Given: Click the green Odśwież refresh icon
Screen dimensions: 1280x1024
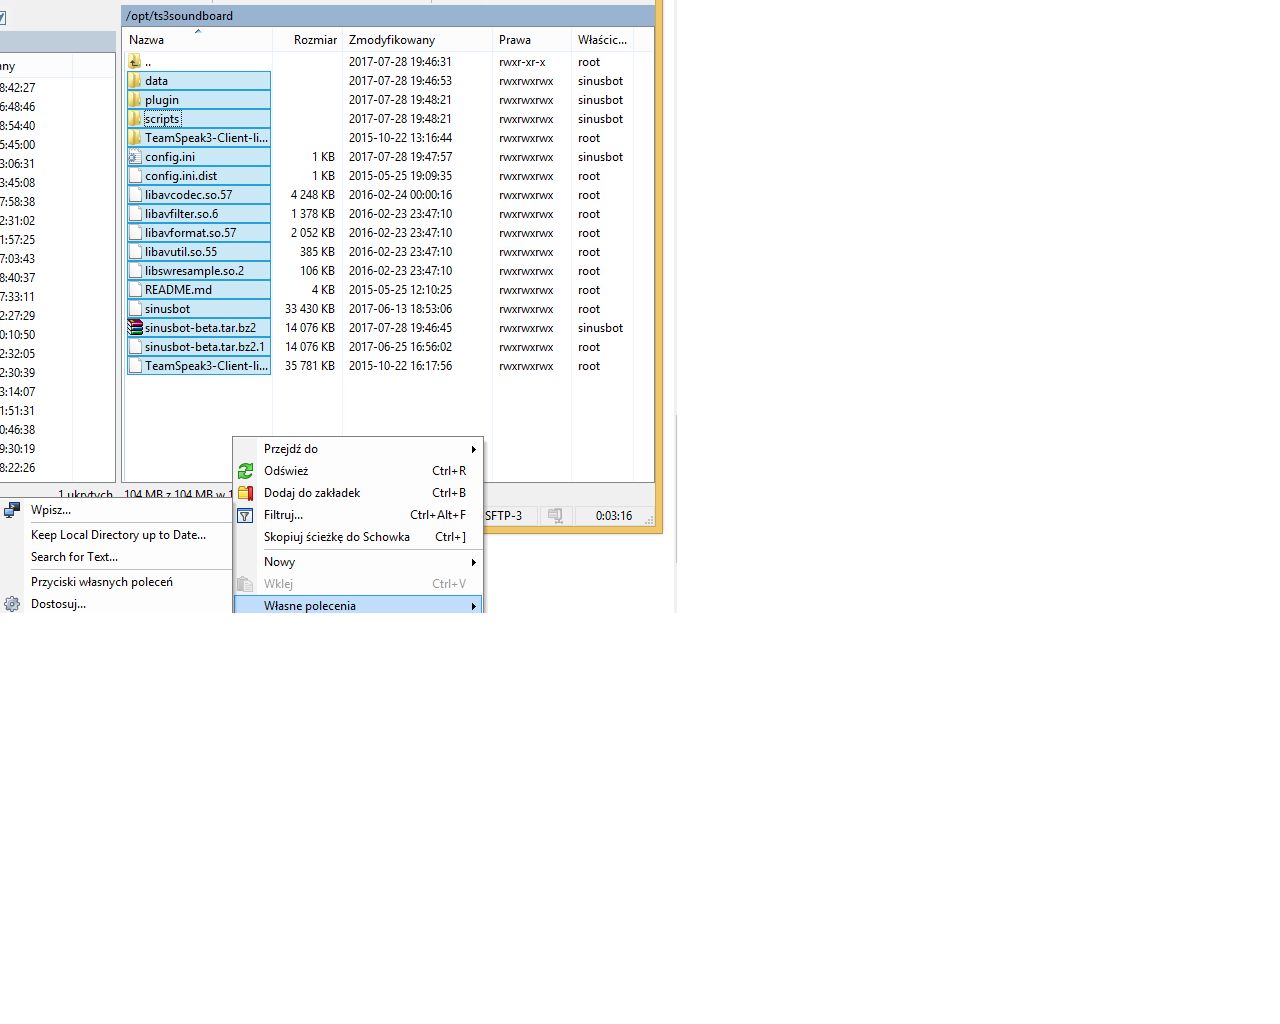Looking at the screenshot, I should pyautogui.click(x=245, y=471).
